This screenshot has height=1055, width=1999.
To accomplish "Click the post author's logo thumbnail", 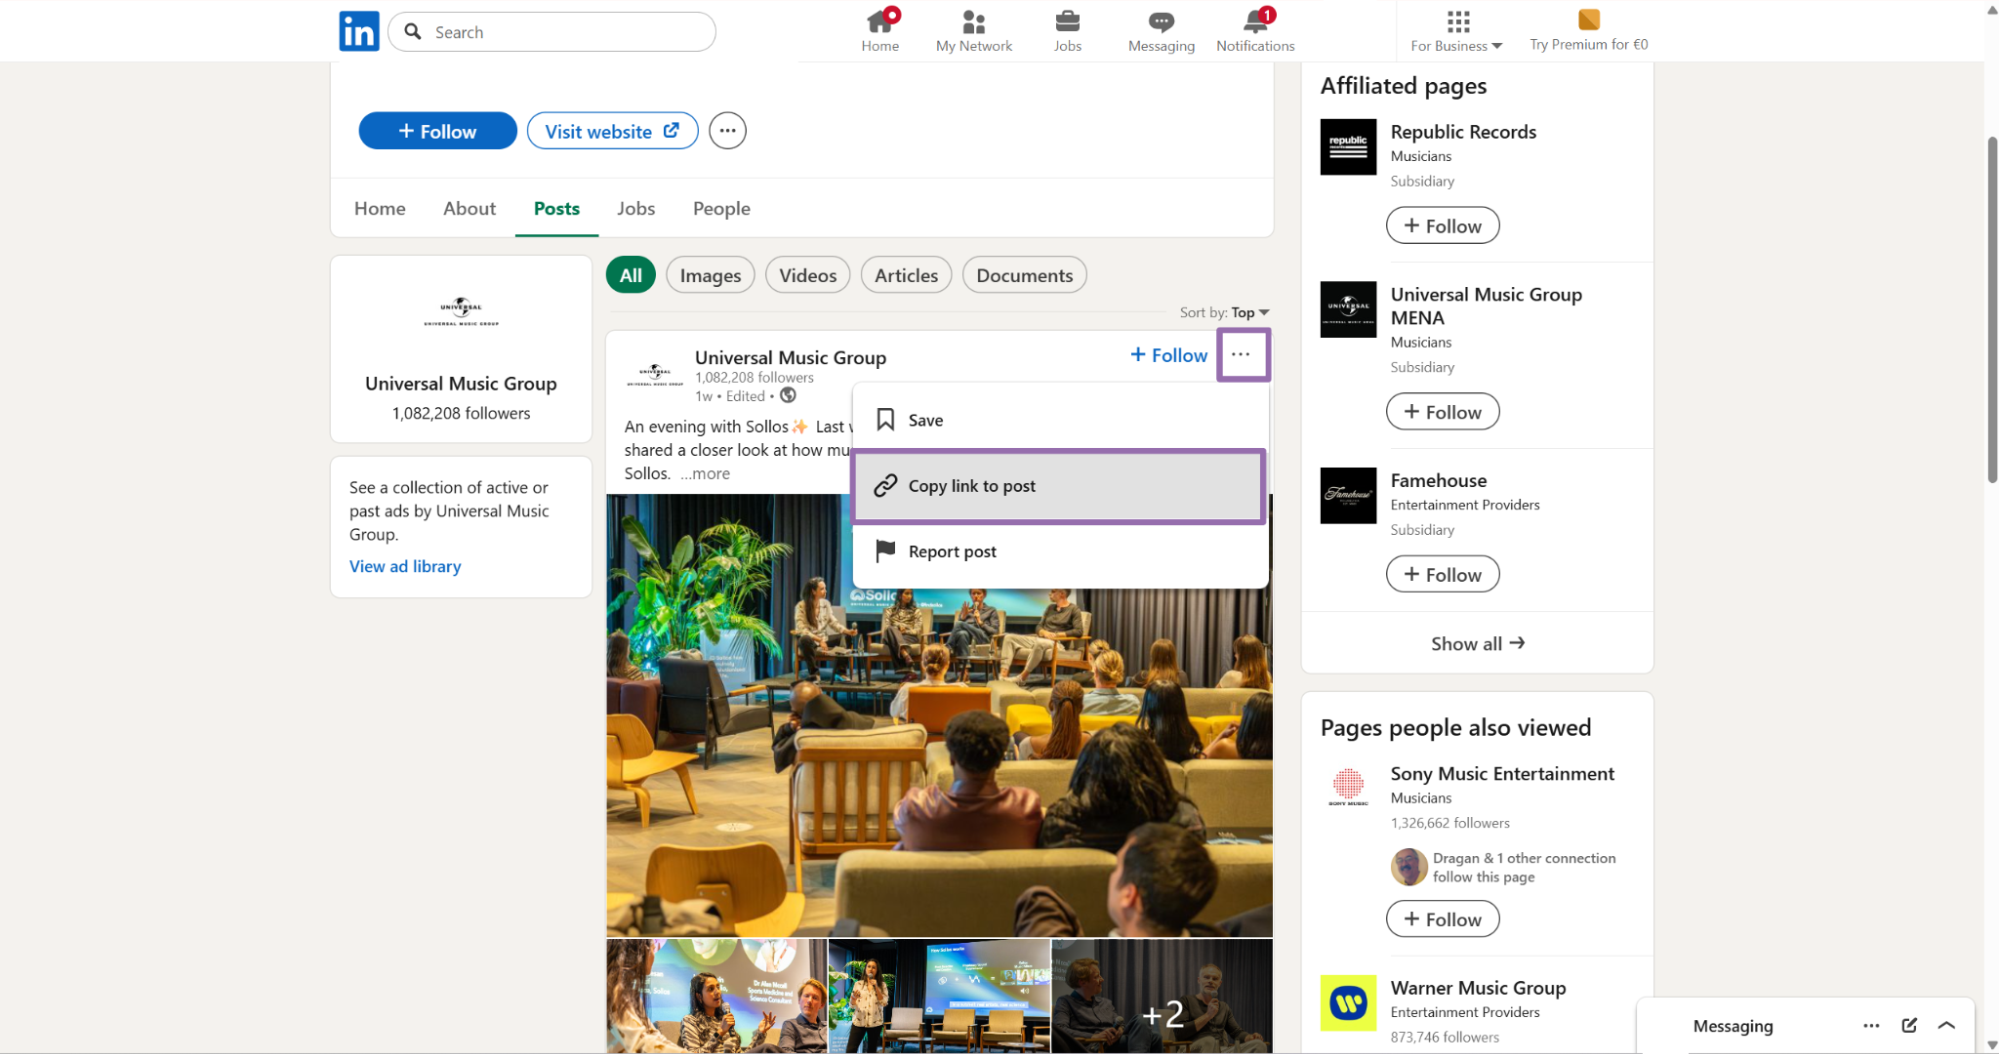I will (654, 375).
